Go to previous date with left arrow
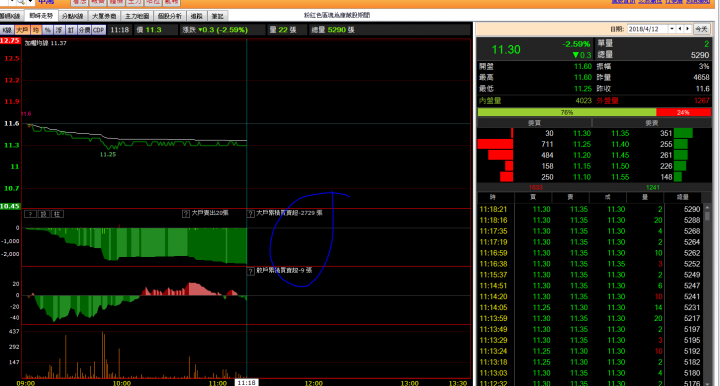This screenshot has width=720, height=386. 680,29
